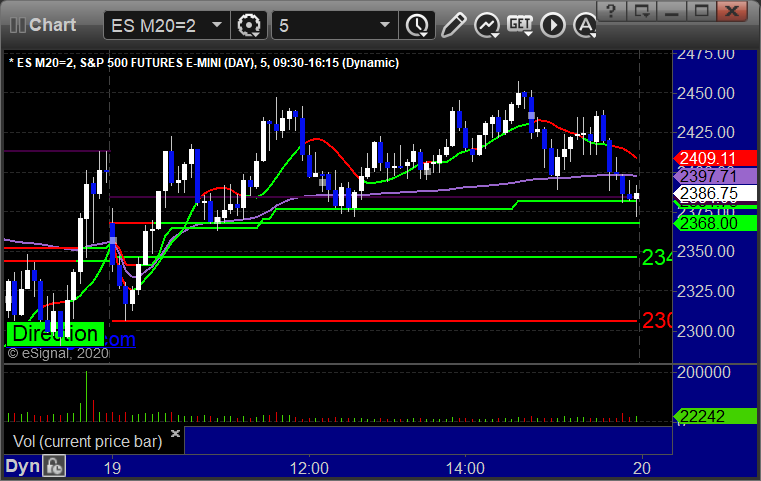This screenshot has width=761, height=481.
Task: Click the Chart window title label
Action: coord(52,25)
